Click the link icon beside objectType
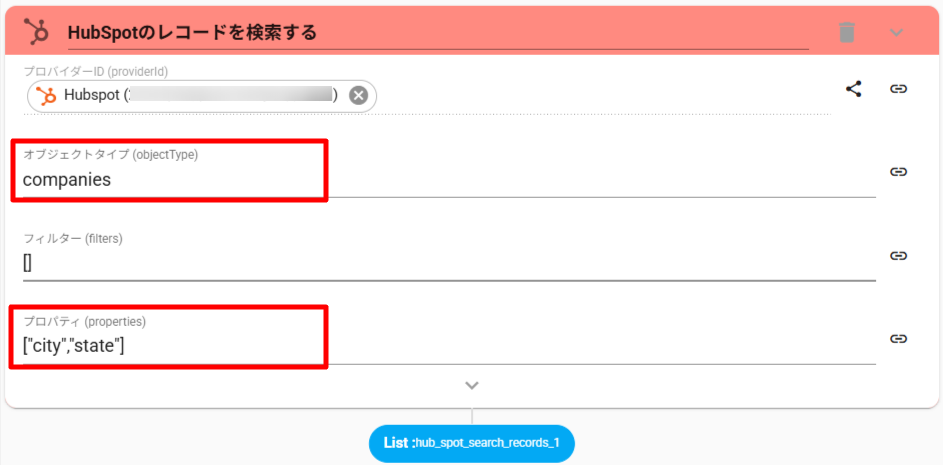 tap(898, 172)
